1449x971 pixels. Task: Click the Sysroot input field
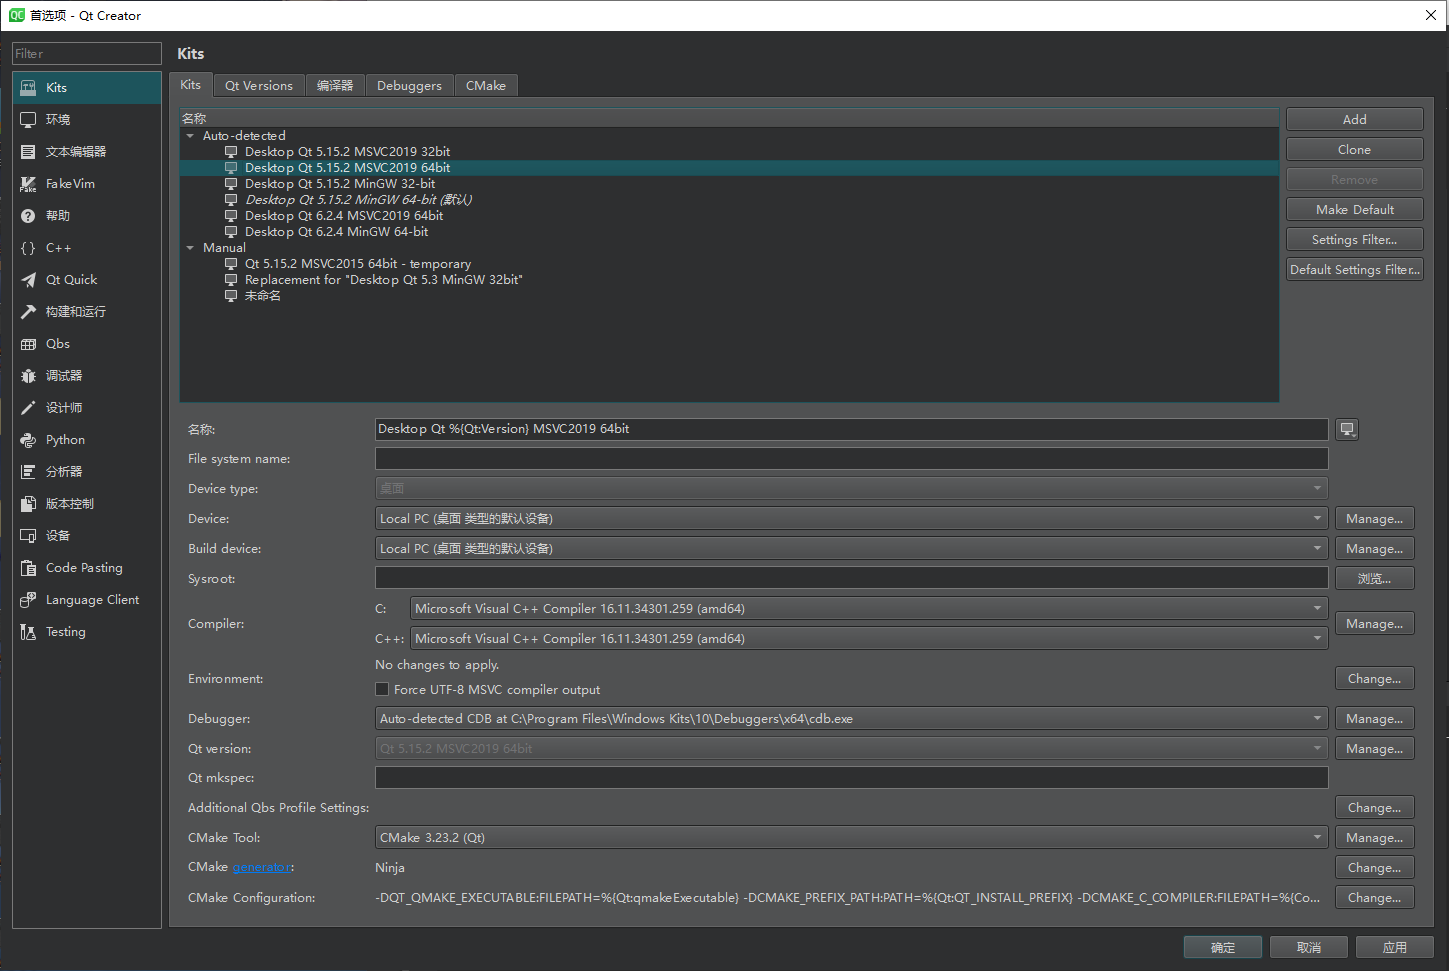pos(852,579)
